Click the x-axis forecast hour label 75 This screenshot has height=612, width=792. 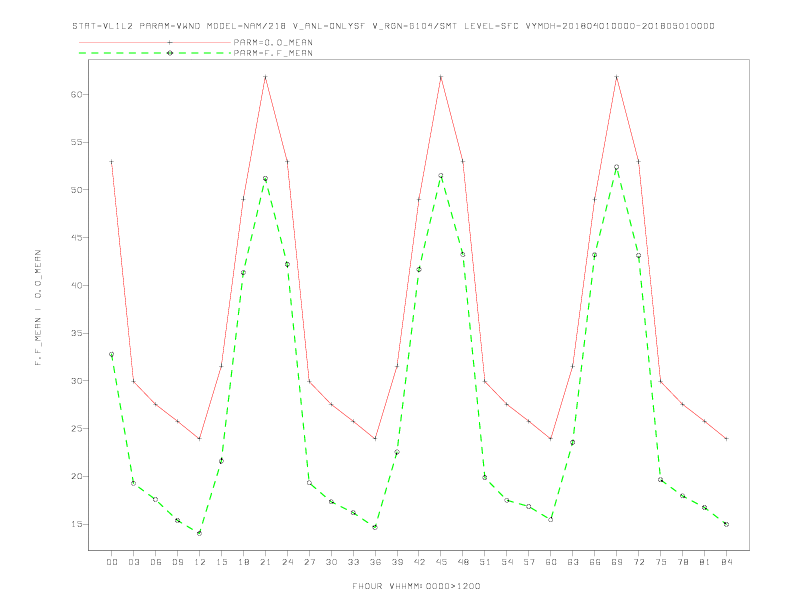pos(661,562)
